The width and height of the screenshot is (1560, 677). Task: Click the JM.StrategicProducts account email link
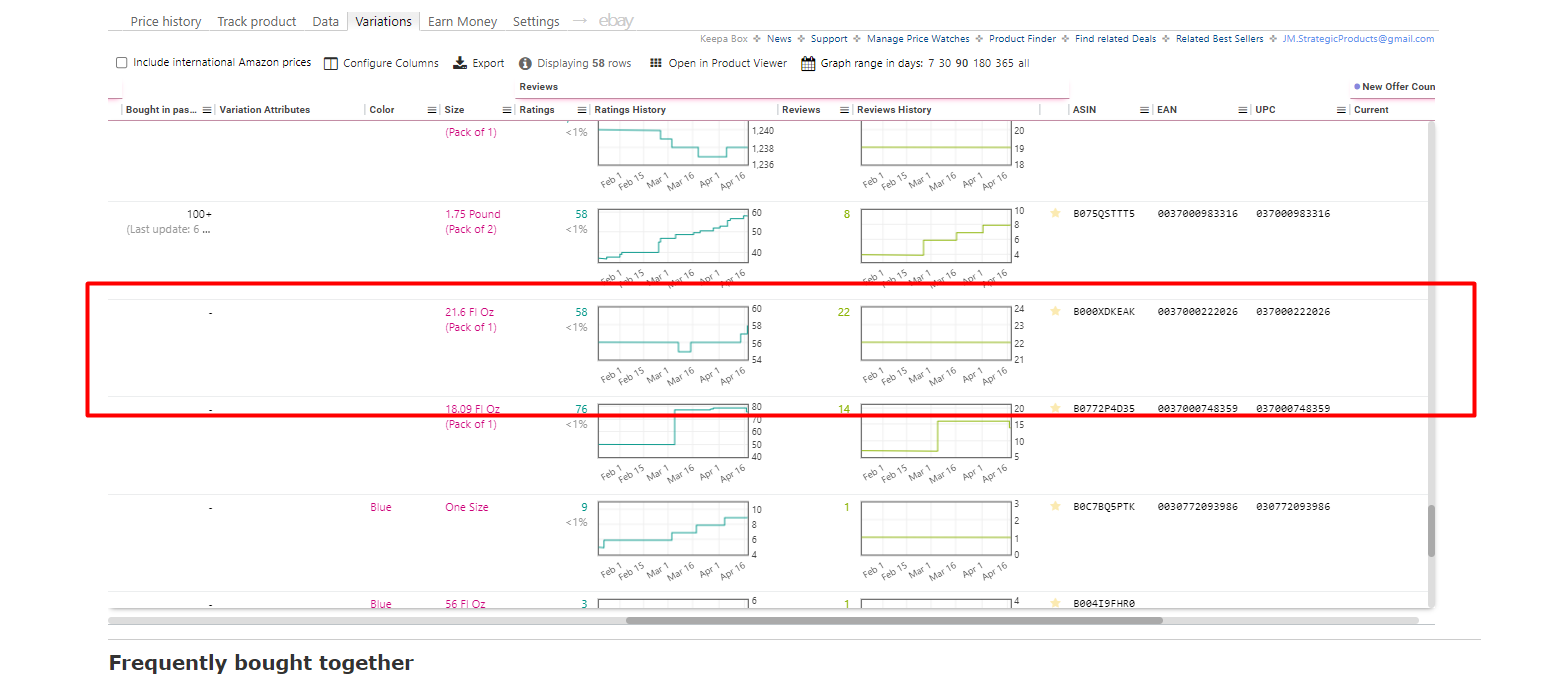1358,39
